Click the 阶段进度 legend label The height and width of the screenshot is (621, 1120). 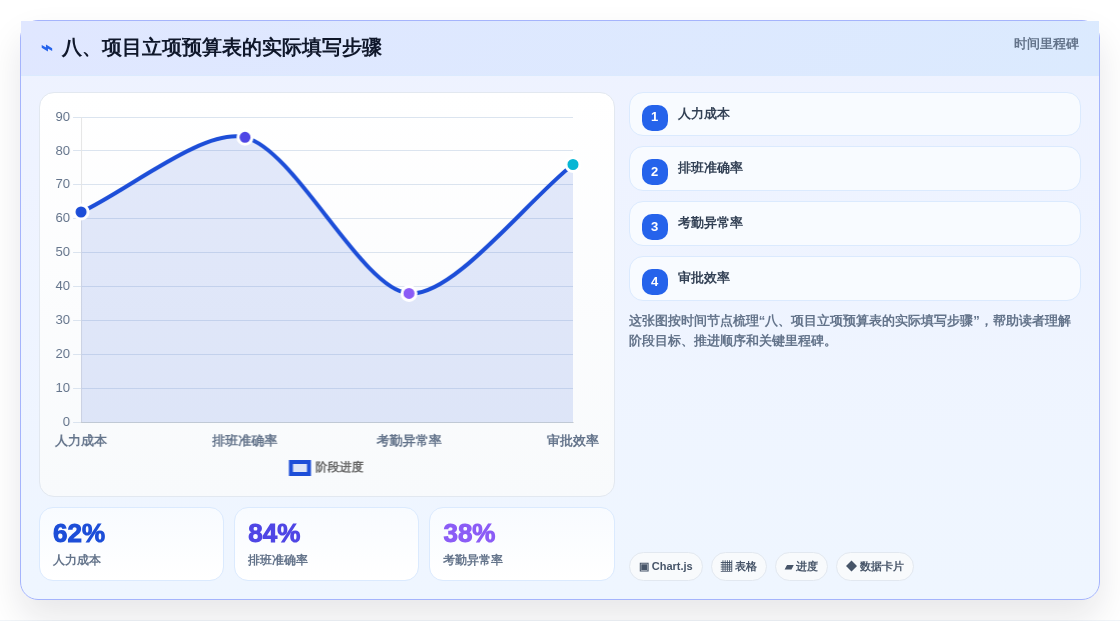[339, 467]
